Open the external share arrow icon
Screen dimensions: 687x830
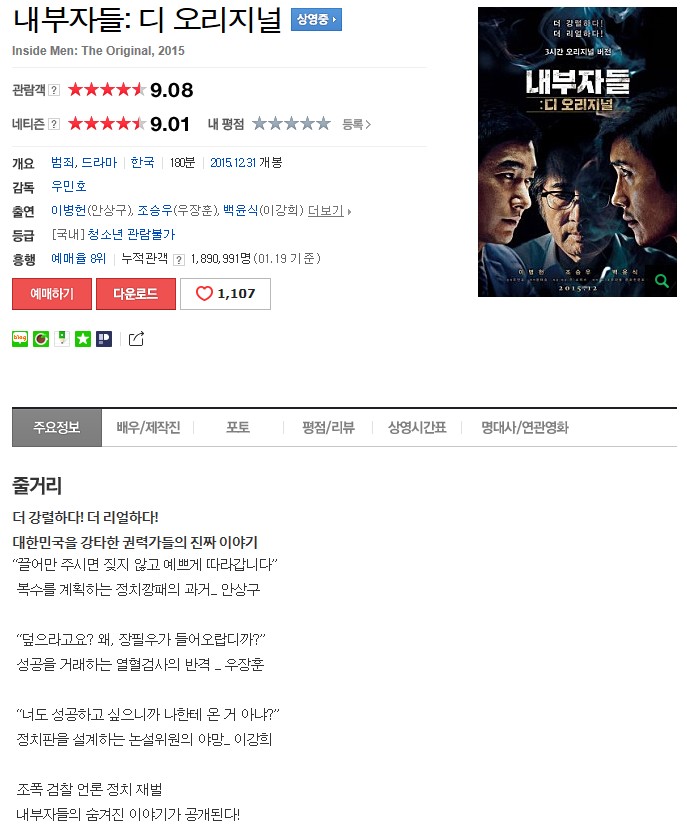[136, 339]
